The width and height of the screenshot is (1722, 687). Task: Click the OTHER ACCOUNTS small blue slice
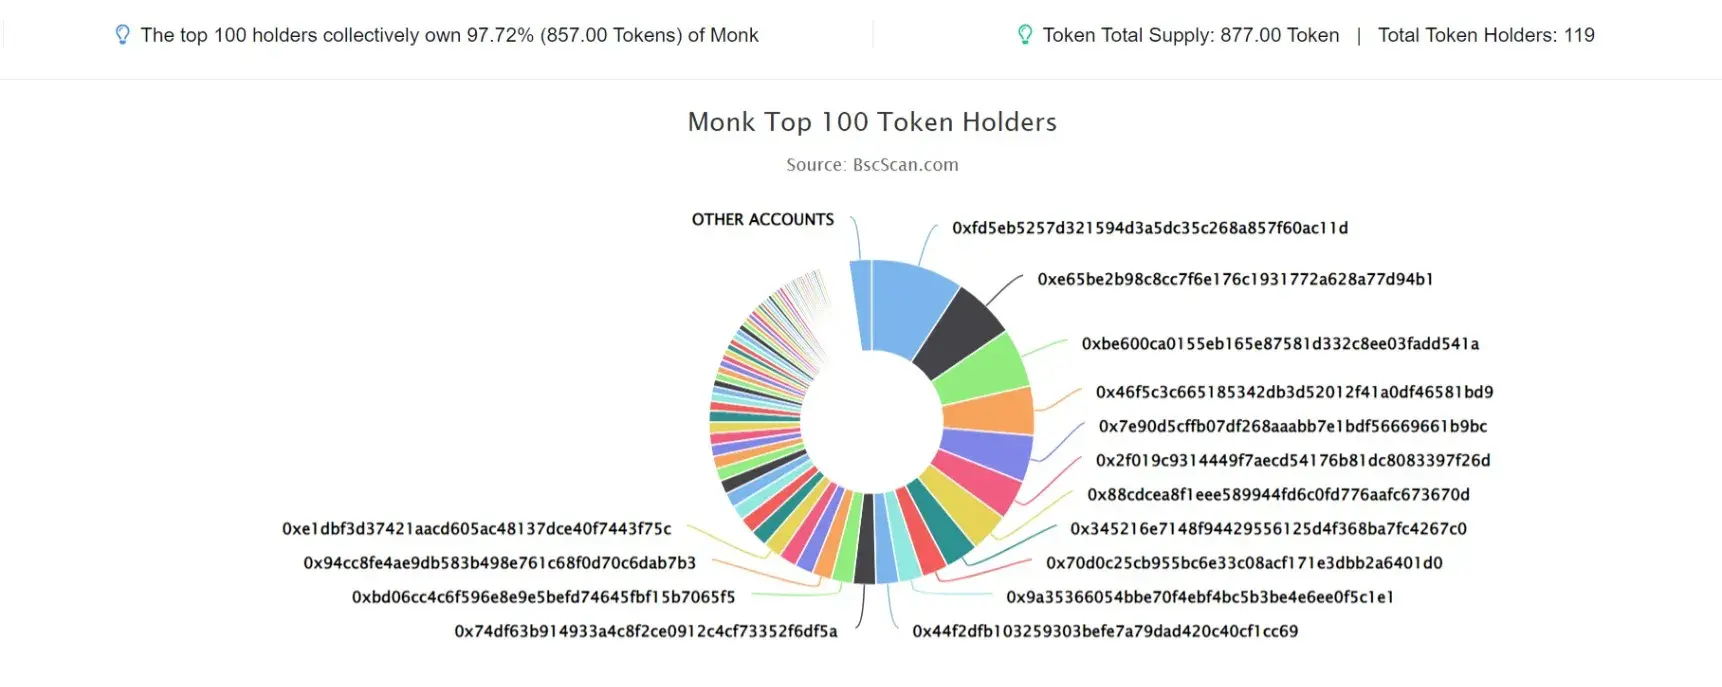860,304
